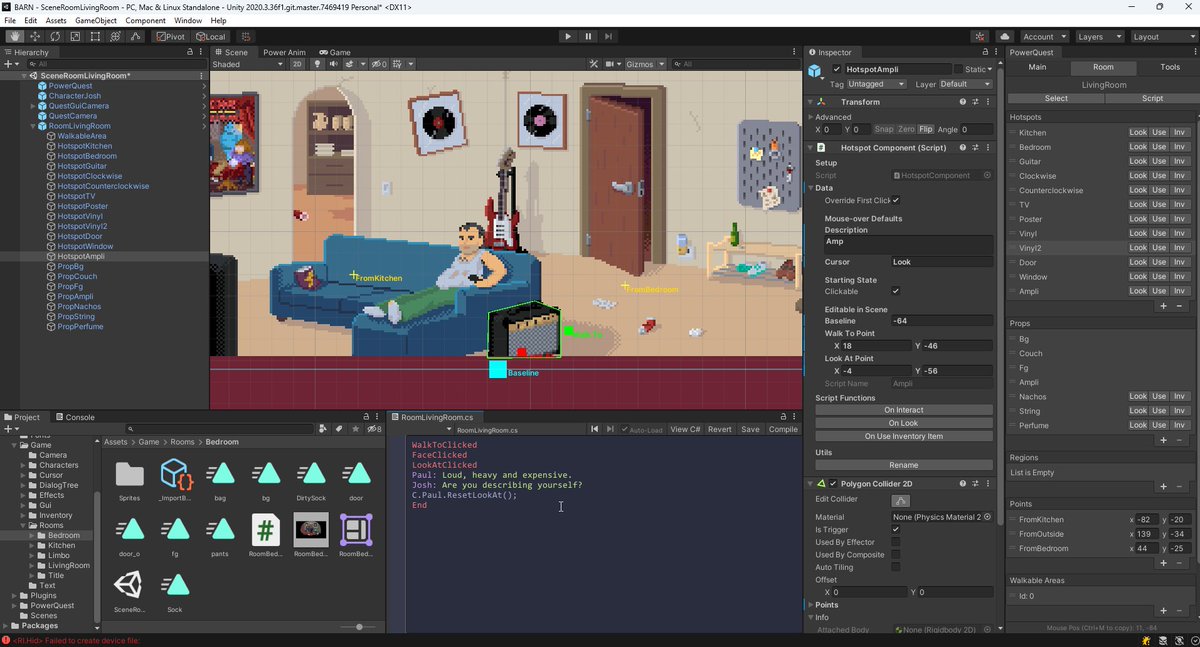Open the Layer Default dropdown
1200x647 pixels.
click(x=965, y=84)
